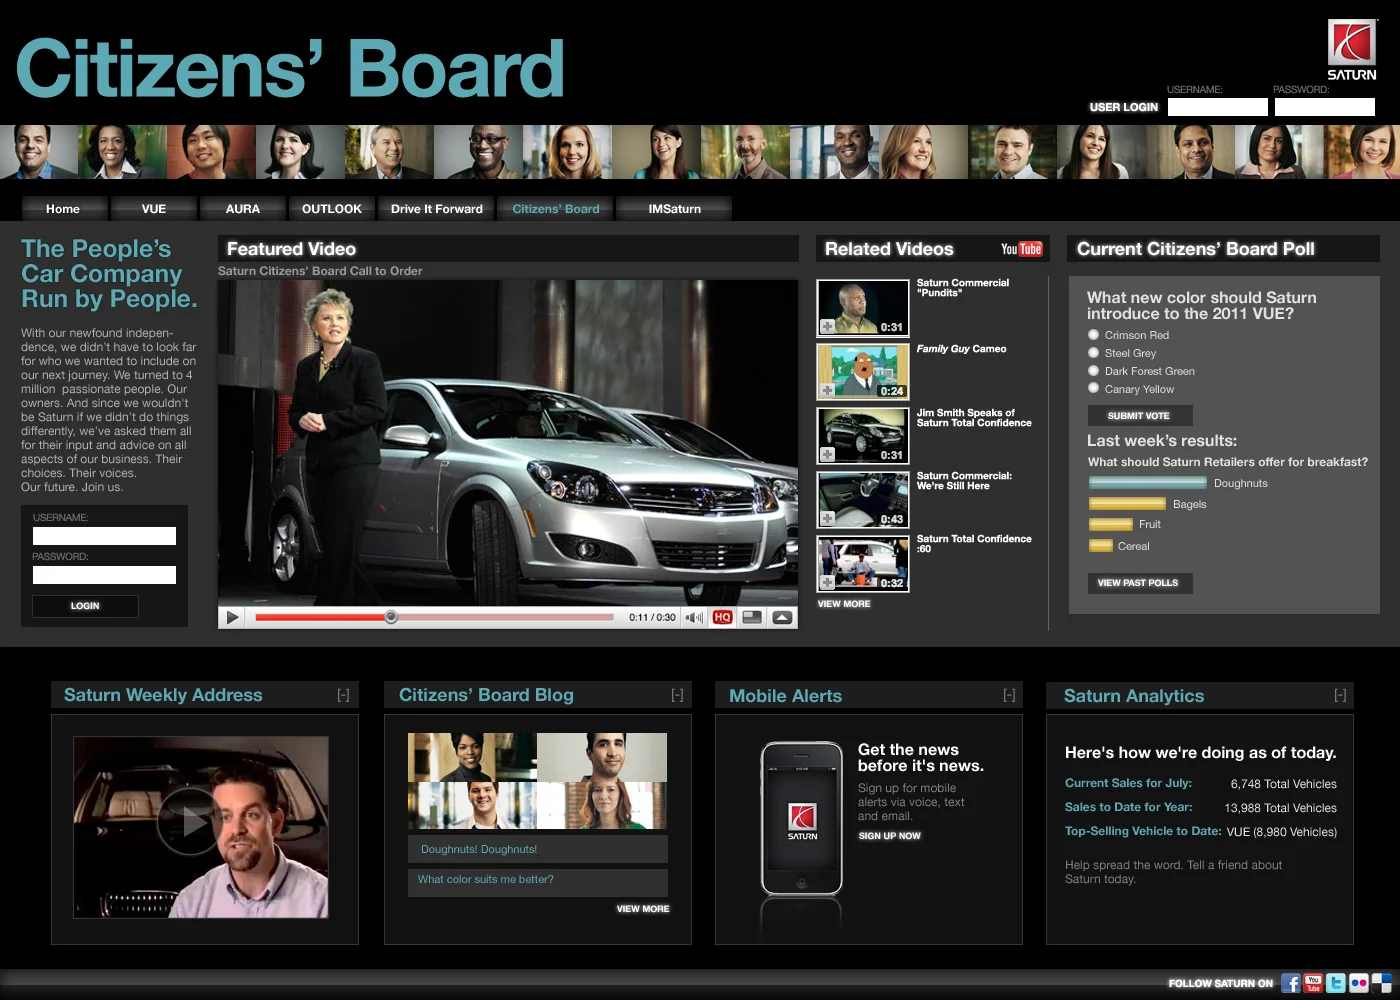
Task: Open the Citizens' Board tab
Action: [556, 209]
